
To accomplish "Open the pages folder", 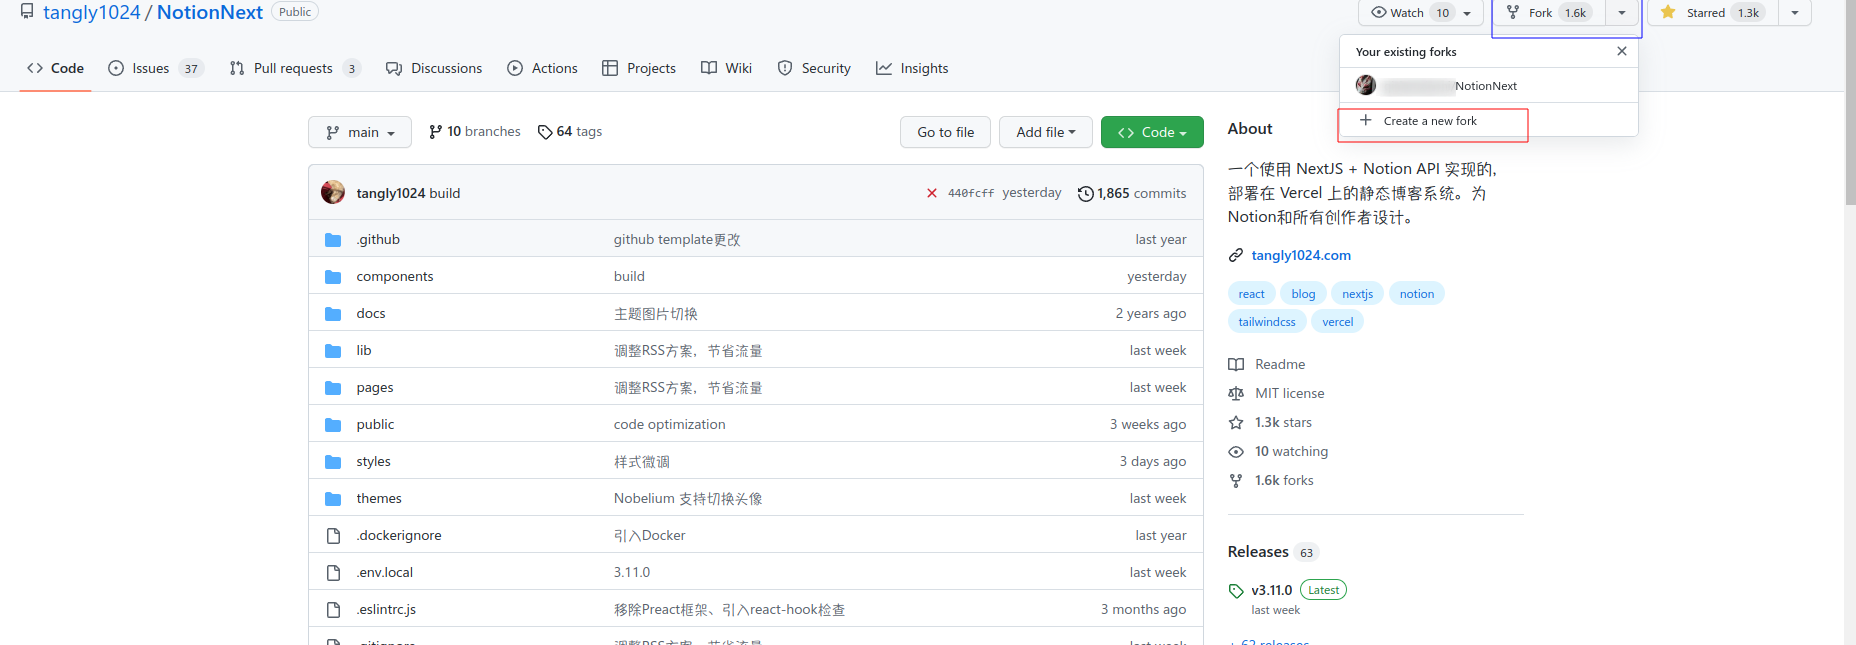I will pyautogui.click(x=375, y=387).
